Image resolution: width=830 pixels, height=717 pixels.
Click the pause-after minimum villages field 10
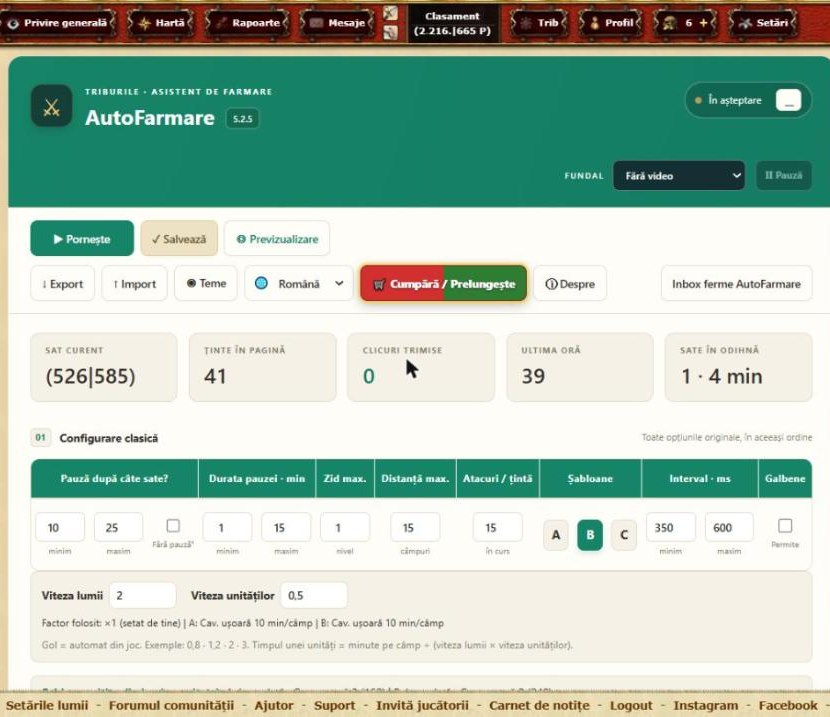coord(60,527)
